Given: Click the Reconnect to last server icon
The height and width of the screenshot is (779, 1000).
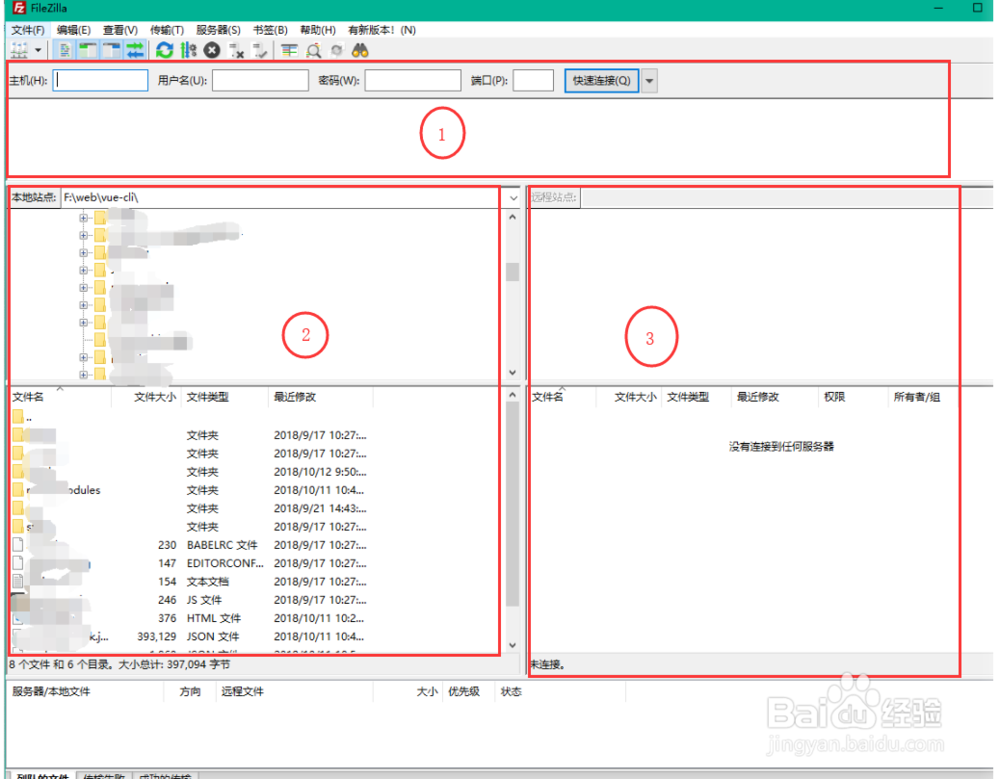Looking at the screenshot, I should point(260,50).
